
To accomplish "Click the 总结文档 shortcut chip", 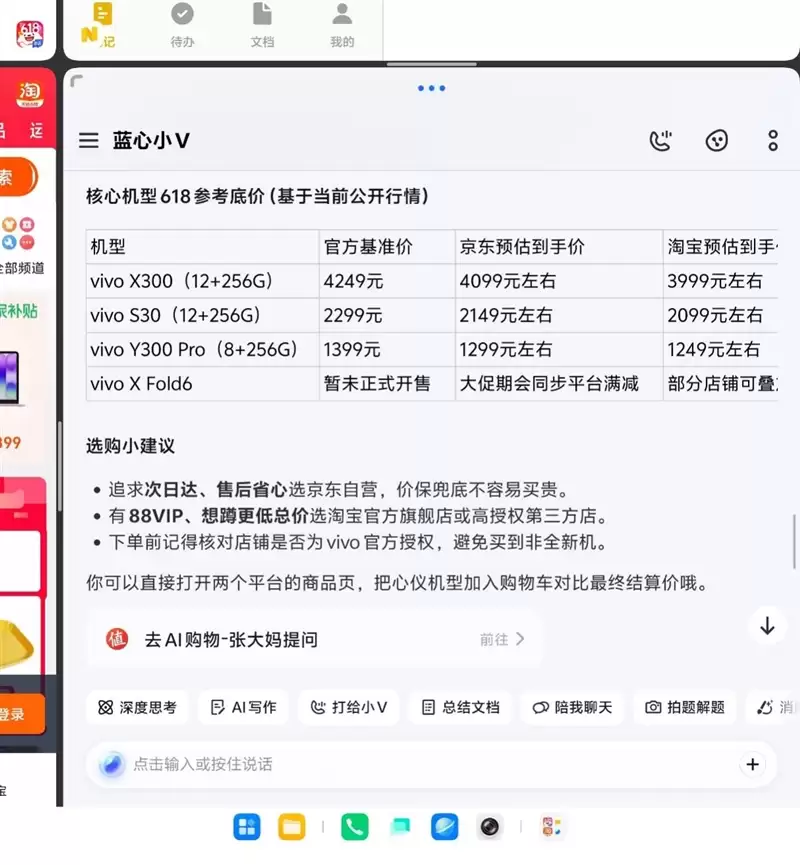I will click(460, 707).
